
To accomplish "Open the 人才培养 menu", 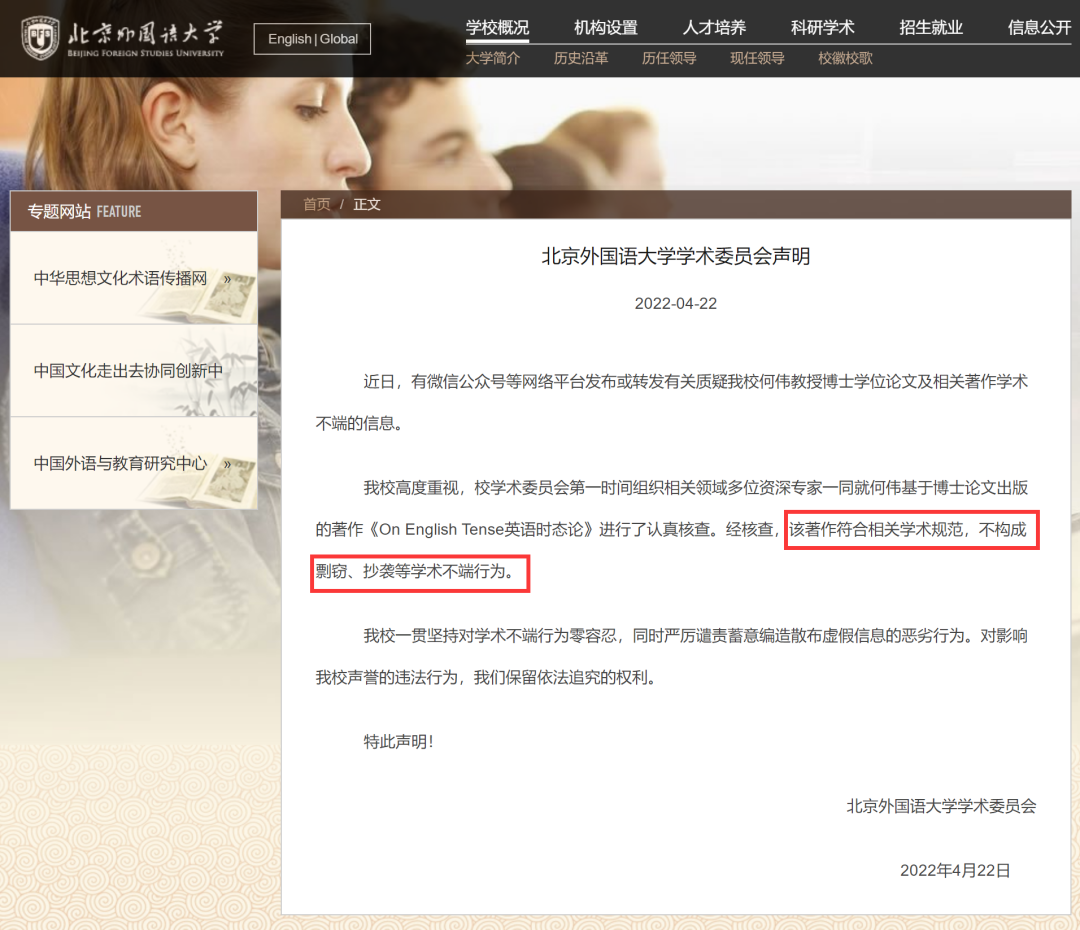I will click(714, 28).
